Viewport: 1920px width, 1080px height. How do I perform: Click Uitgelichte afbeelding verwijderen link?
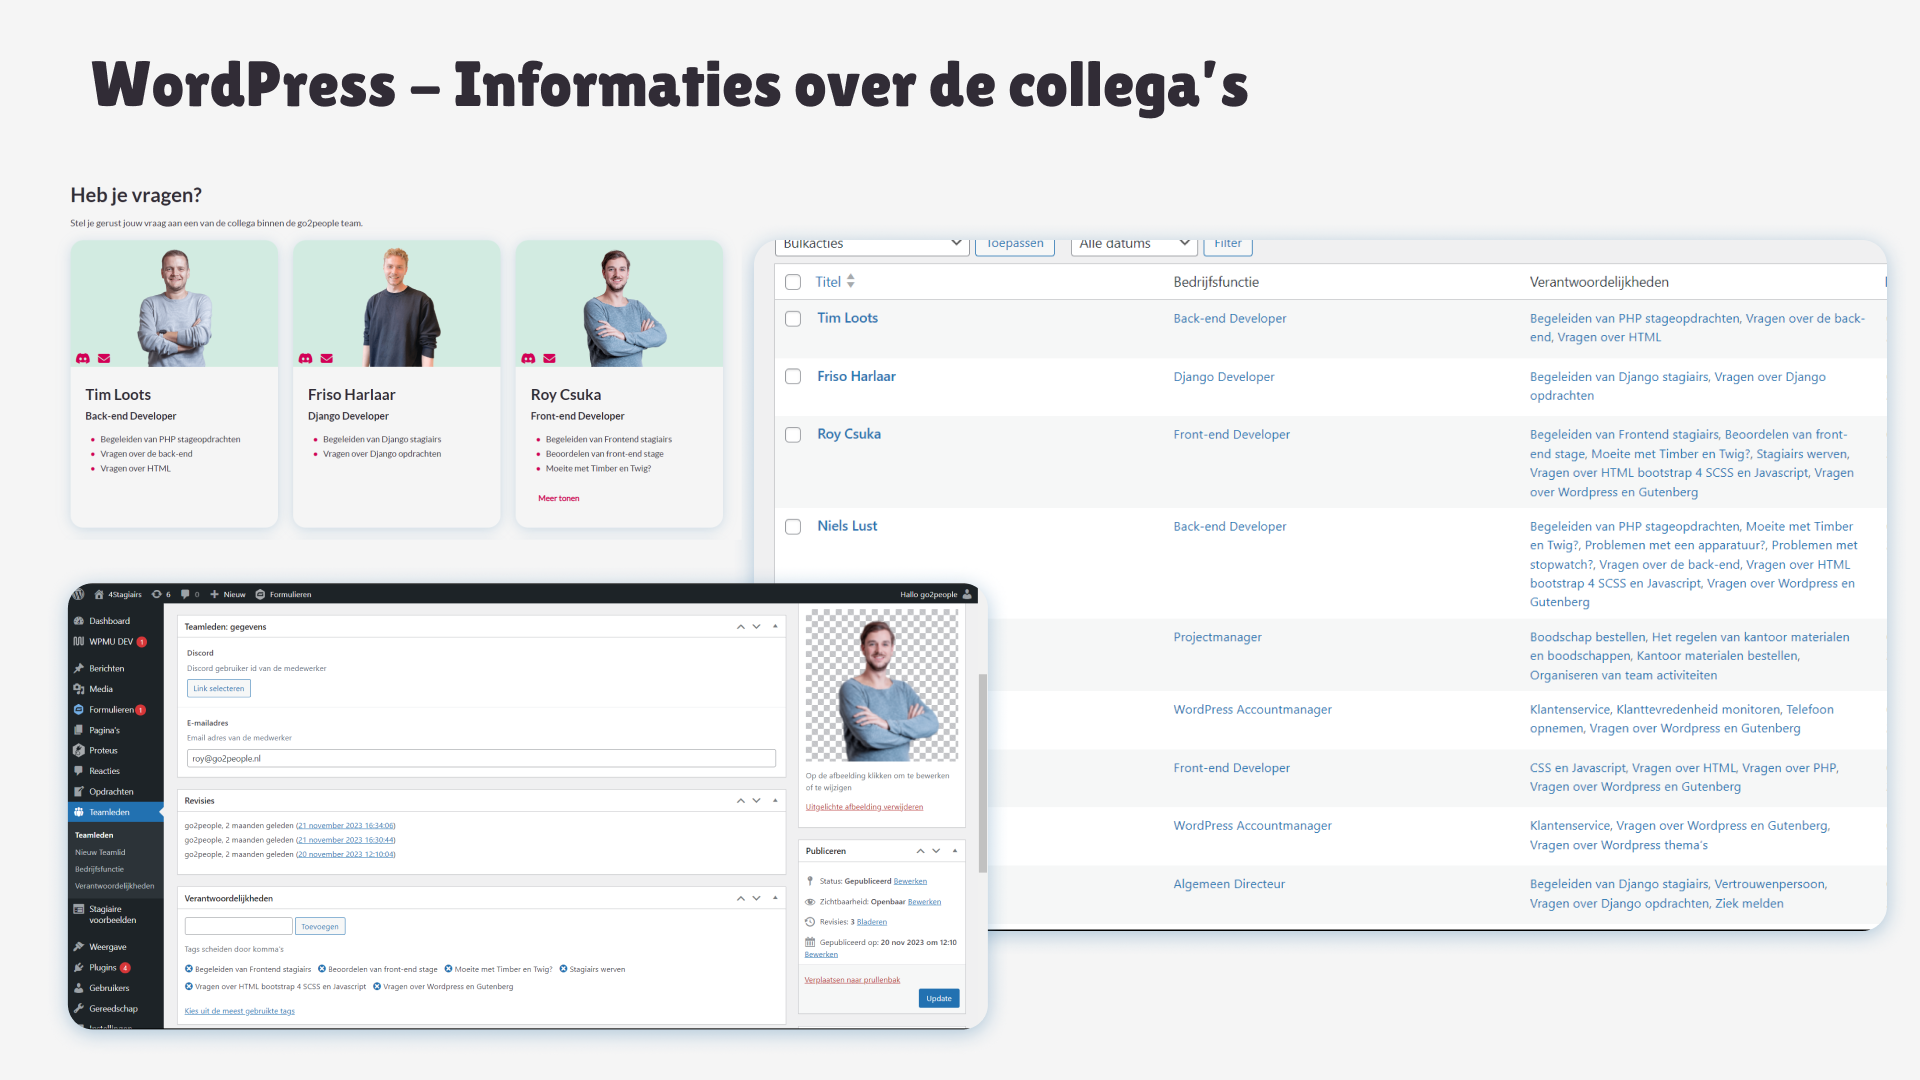click(x=864, y=807)
